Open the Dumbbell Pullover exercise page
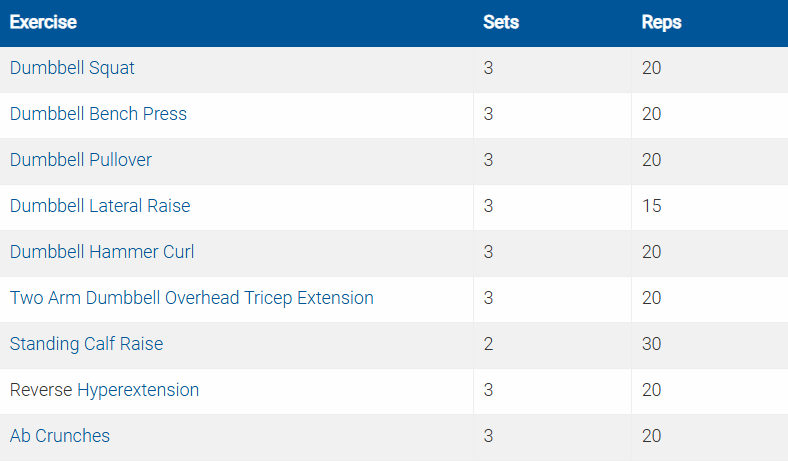This screenshot has height=461, width=788. click(81, 161)
